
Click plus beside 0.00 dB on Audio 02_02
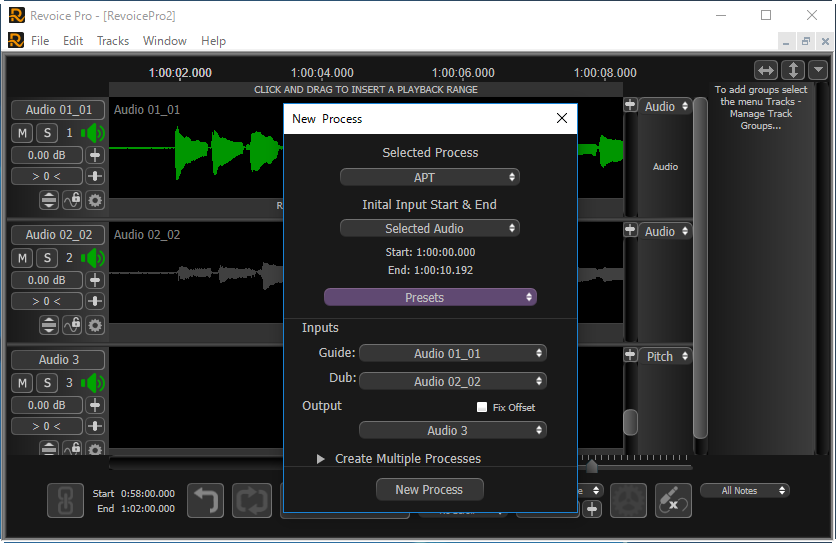coord(95,280)
